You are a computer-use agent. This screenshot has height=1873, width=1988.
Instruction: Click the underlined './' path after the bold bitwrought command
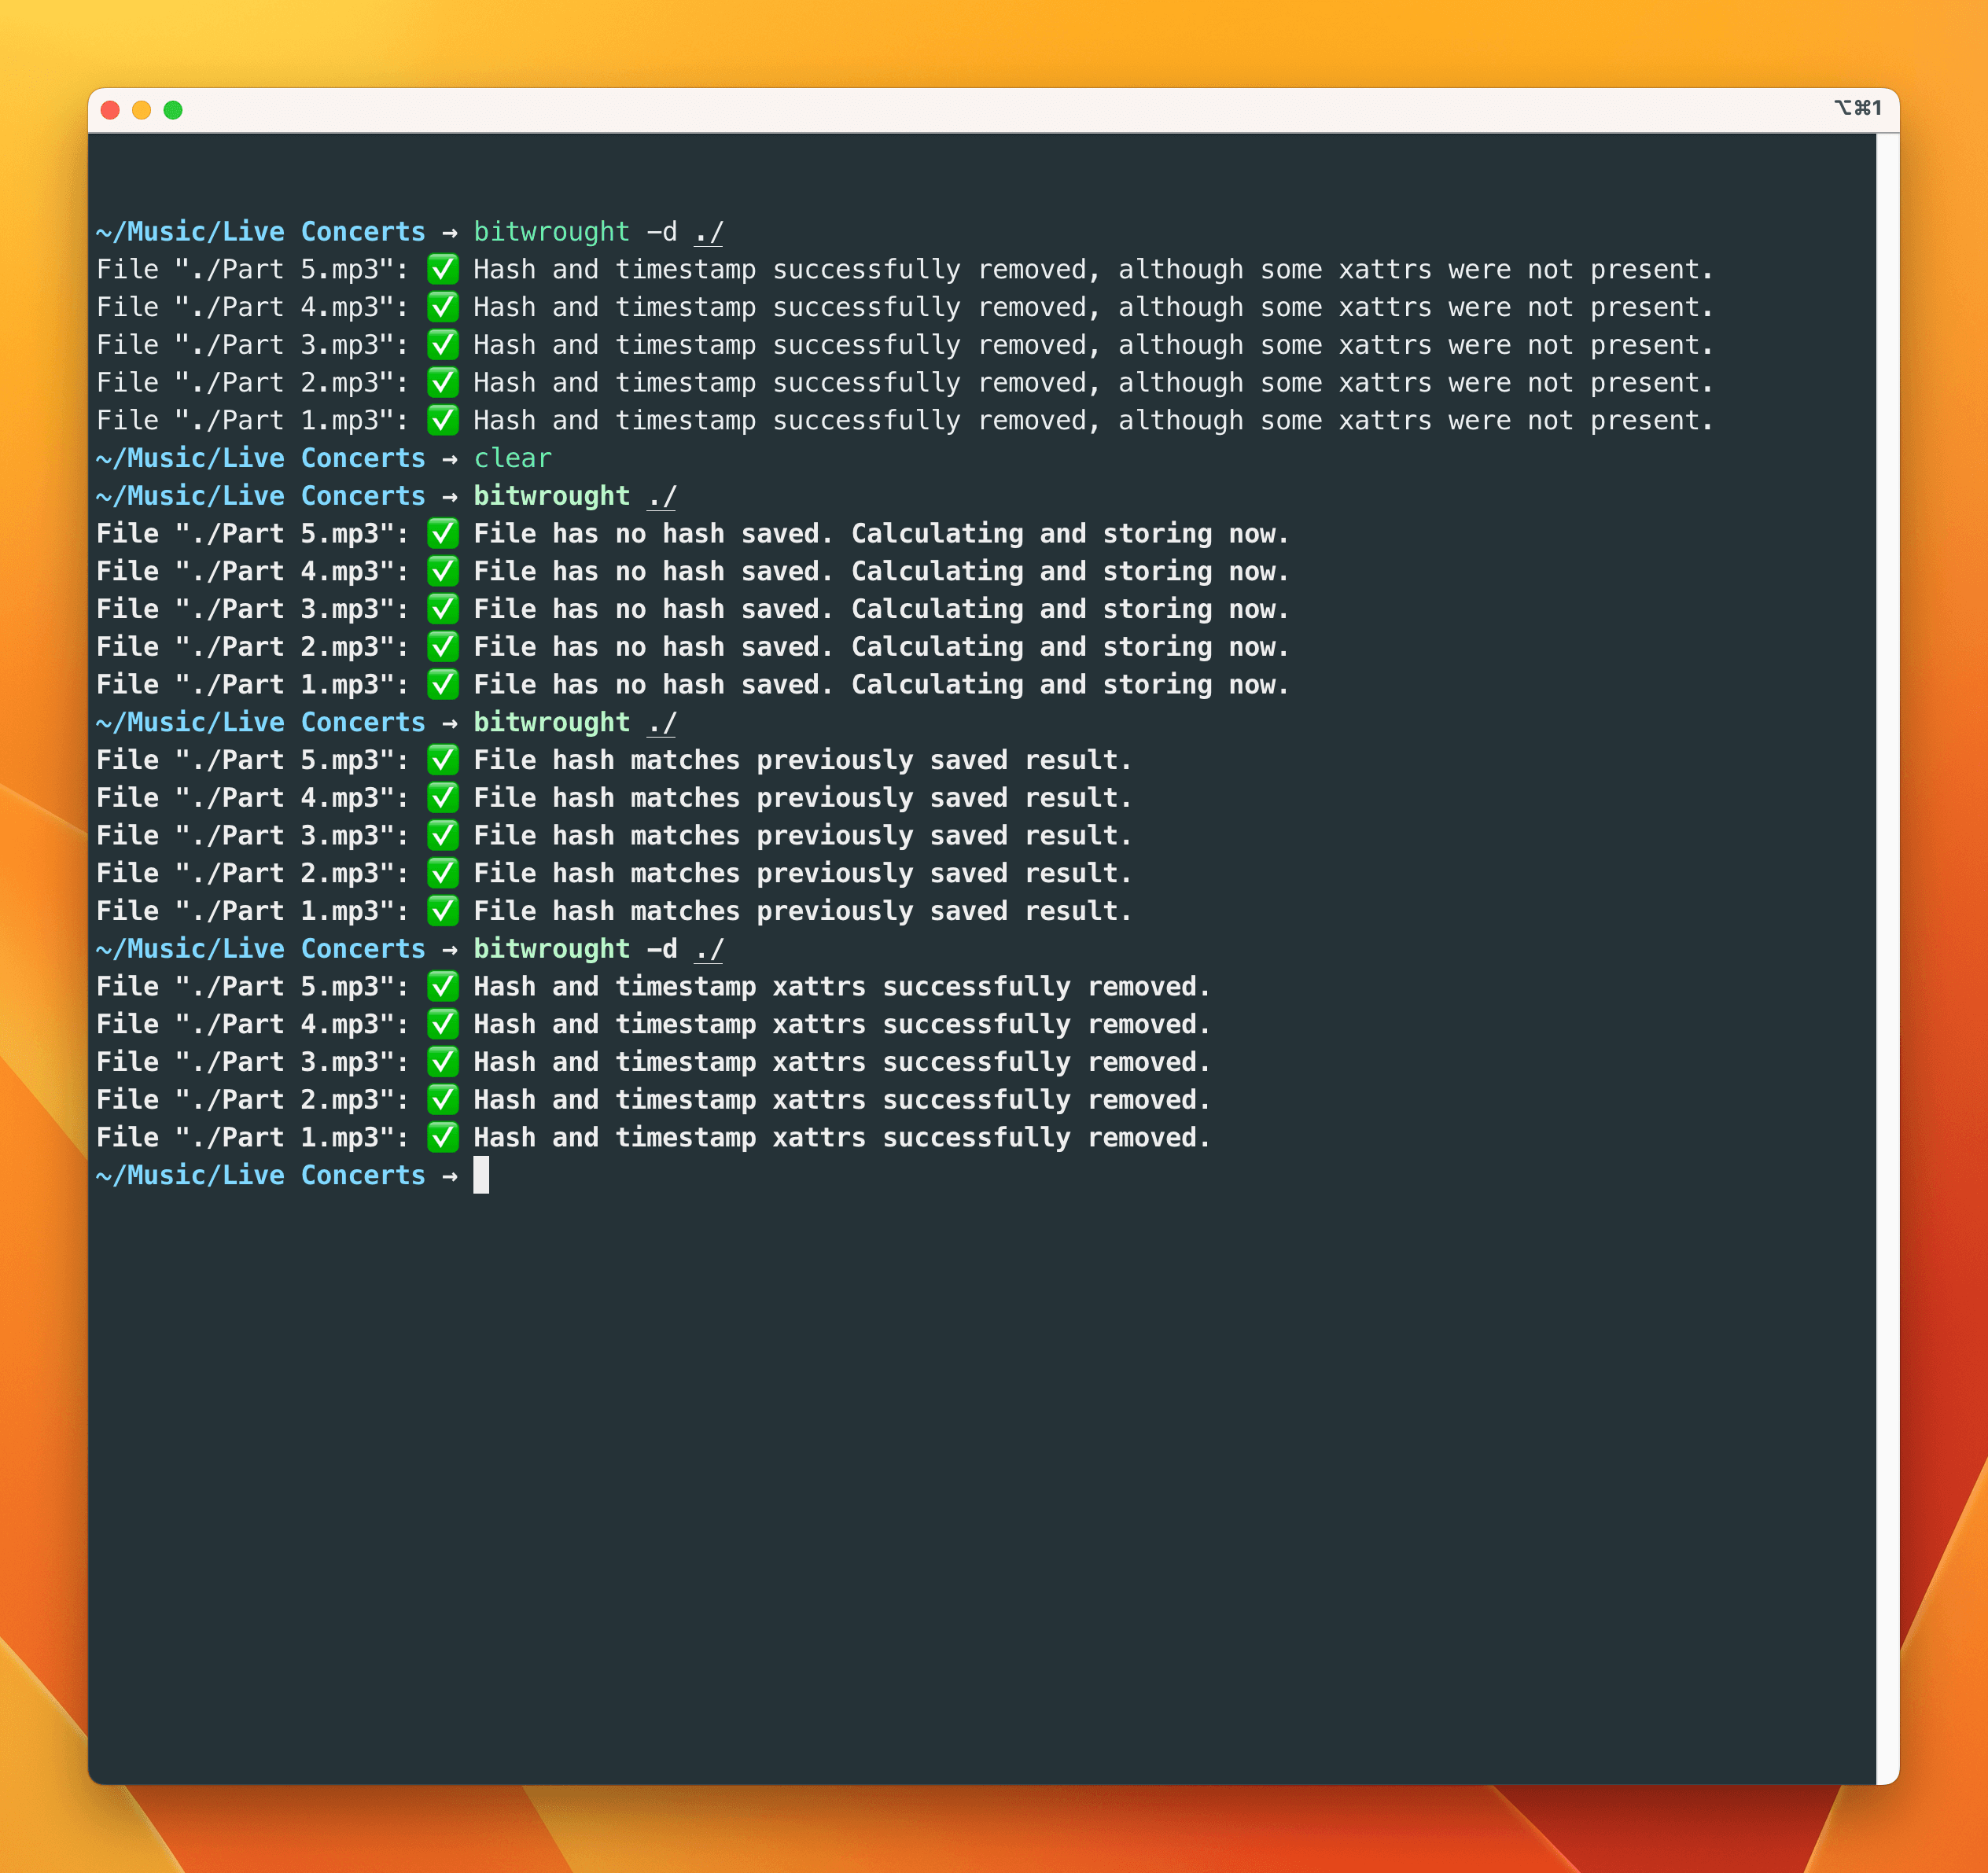(662, 496)
